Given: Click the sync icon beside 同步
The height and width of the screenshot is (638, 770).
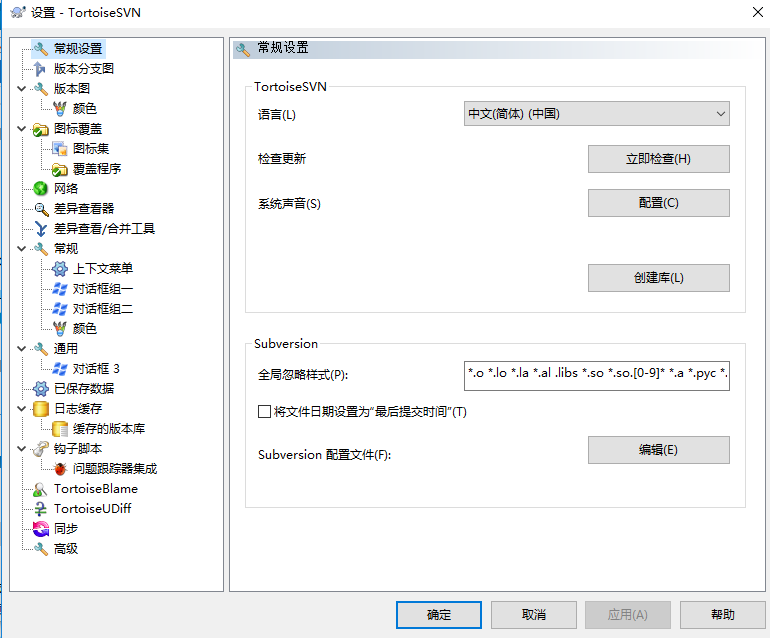Looking at the screenshot, I should tap(41, 529).
